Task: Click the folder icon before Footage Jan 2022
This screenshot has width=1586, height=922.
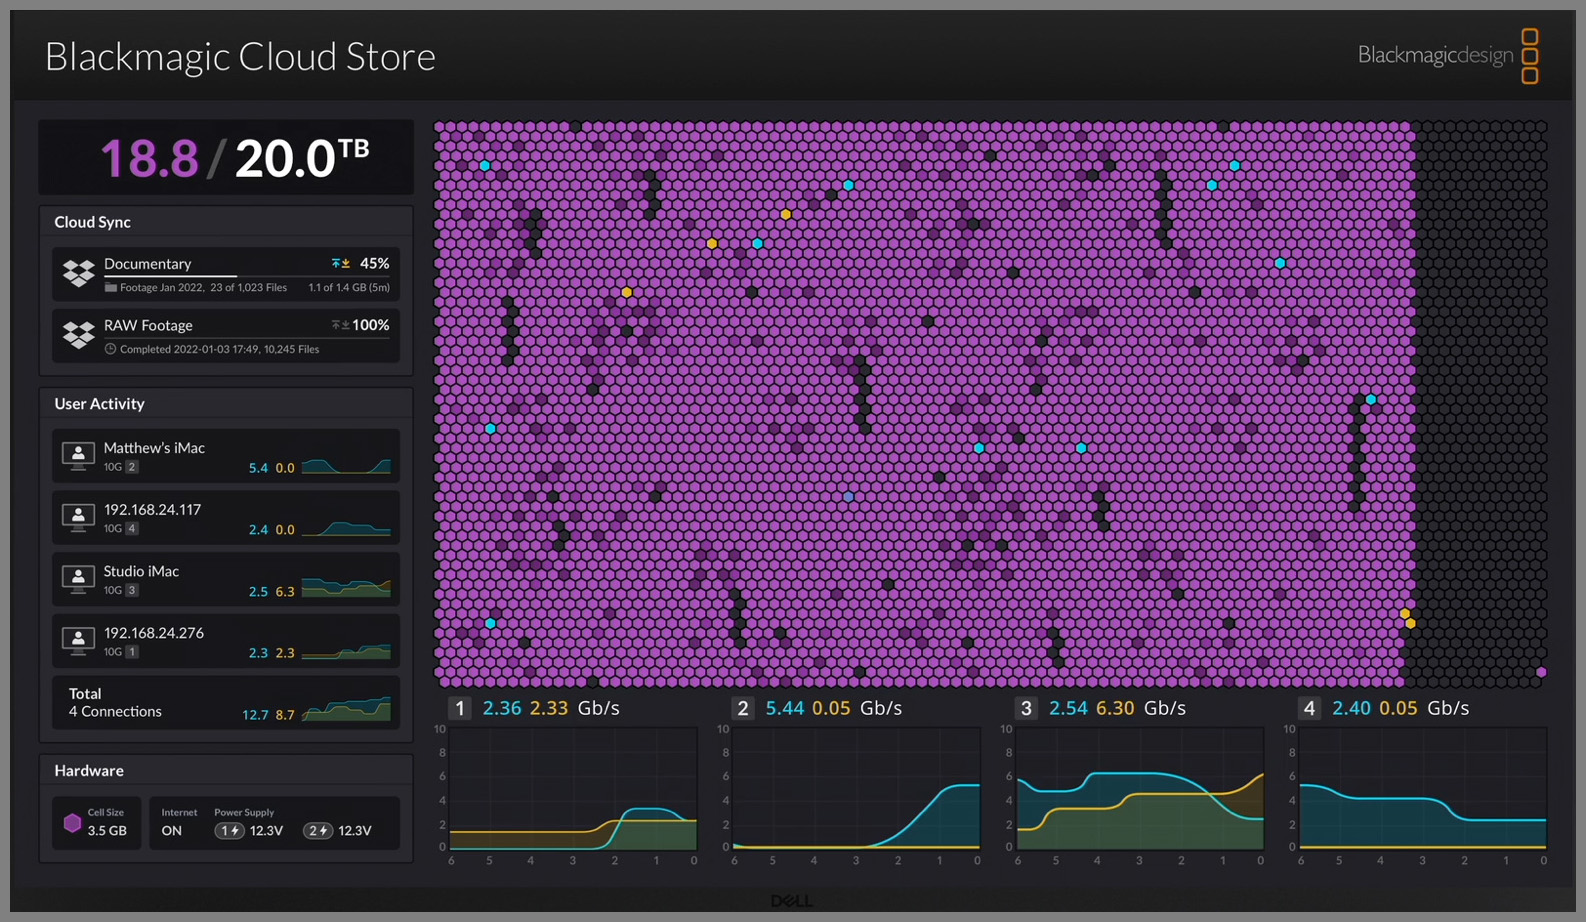Action: pos(111,288)
